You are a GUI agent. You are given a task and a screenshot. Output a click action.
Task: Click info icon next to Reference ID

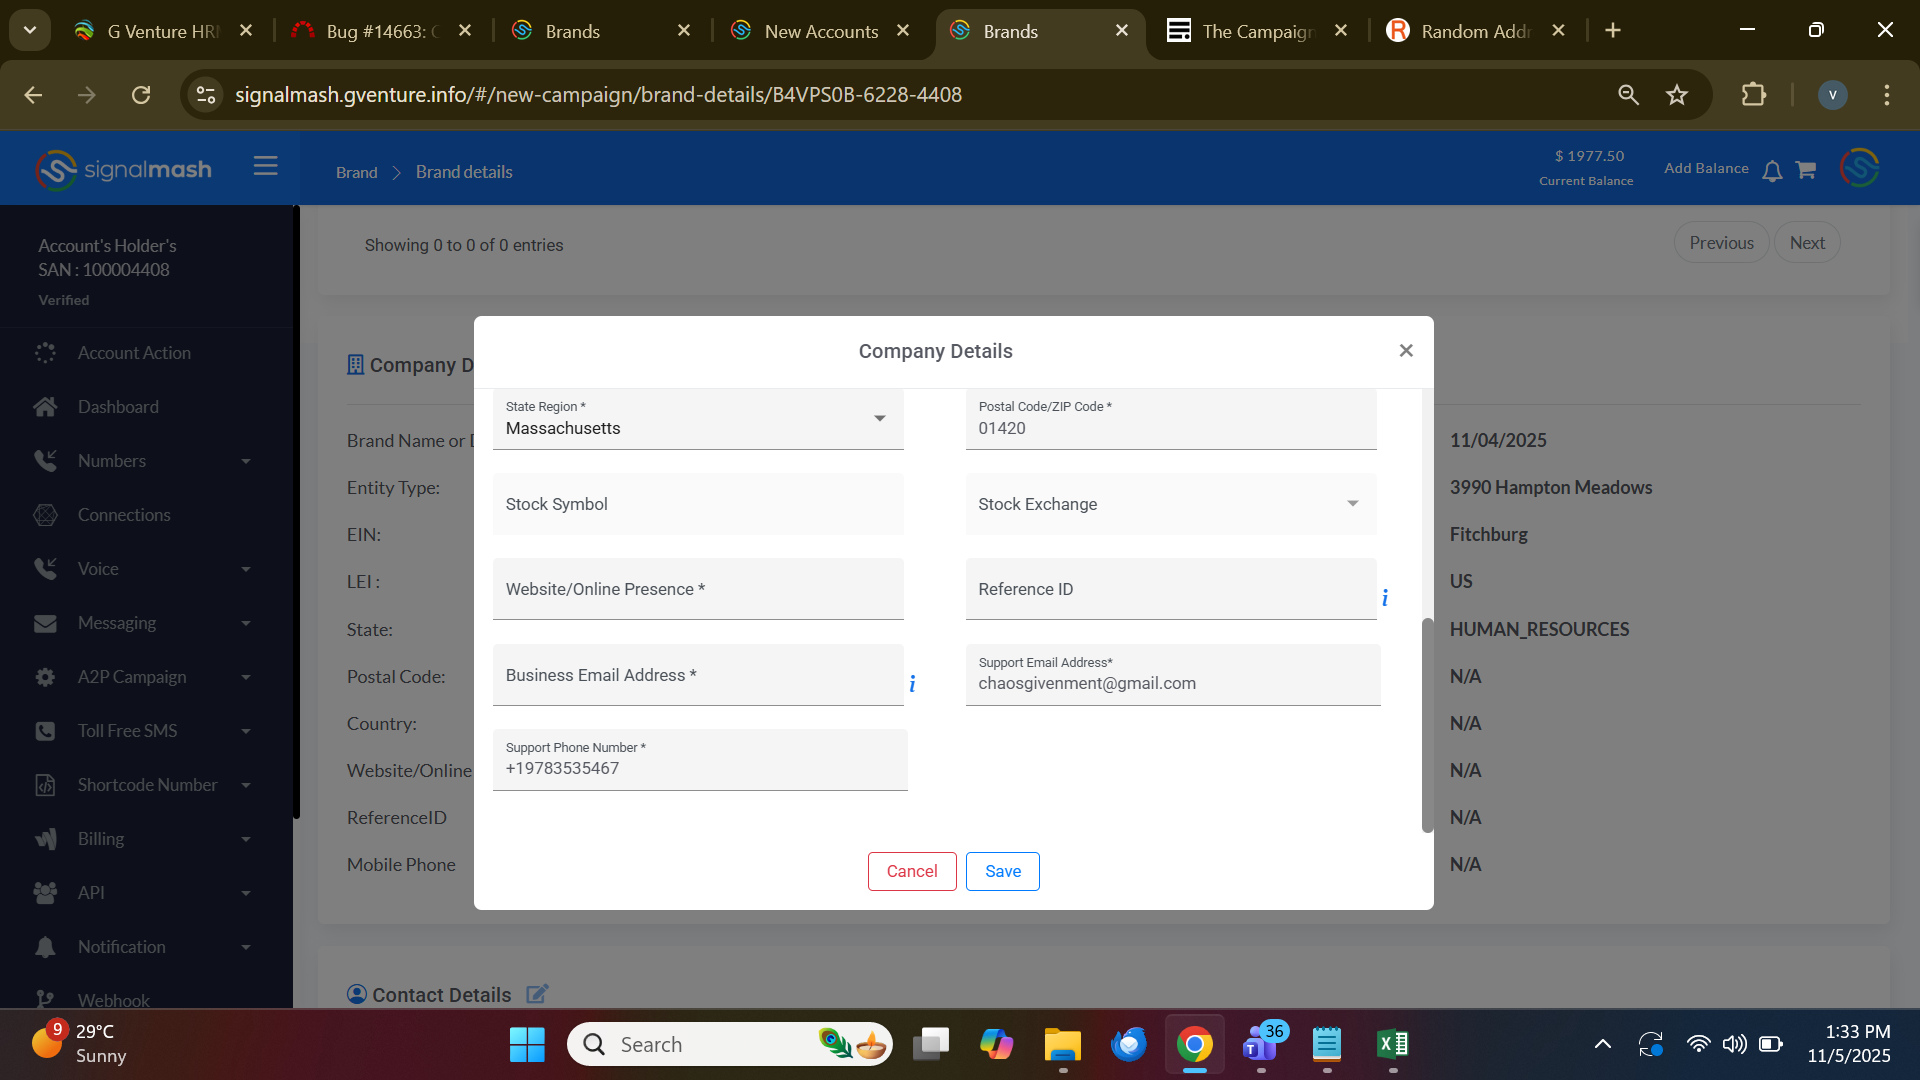coord(1385,598)
